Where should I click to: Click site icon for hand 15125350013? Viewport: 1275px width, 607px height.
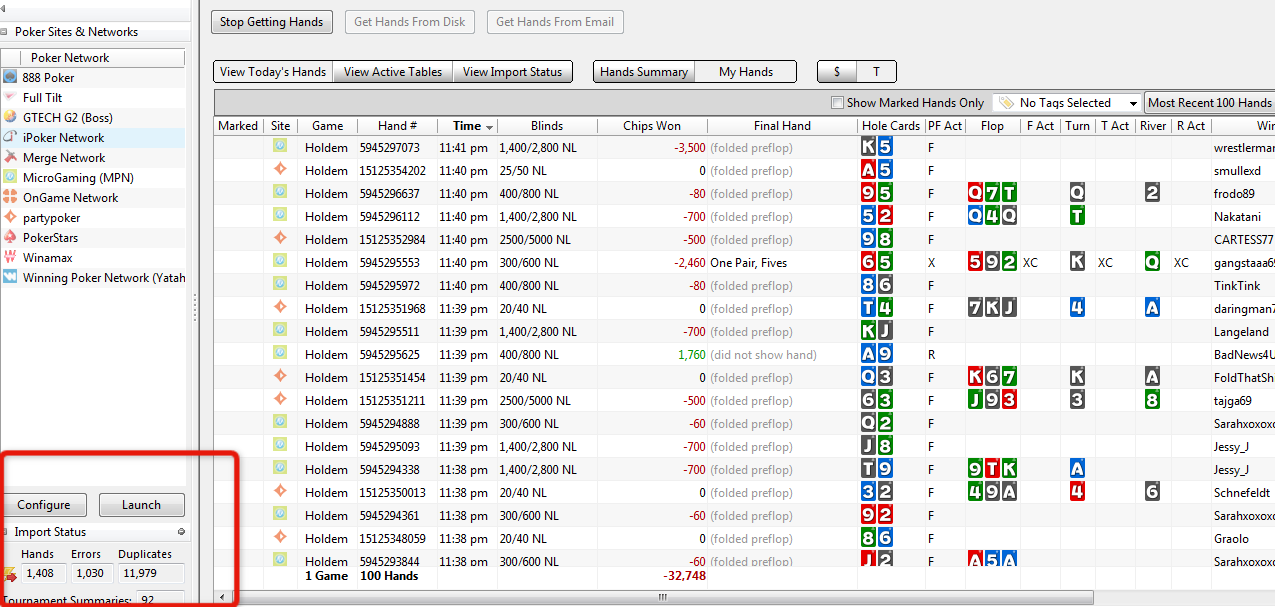(x=281, y=491)
